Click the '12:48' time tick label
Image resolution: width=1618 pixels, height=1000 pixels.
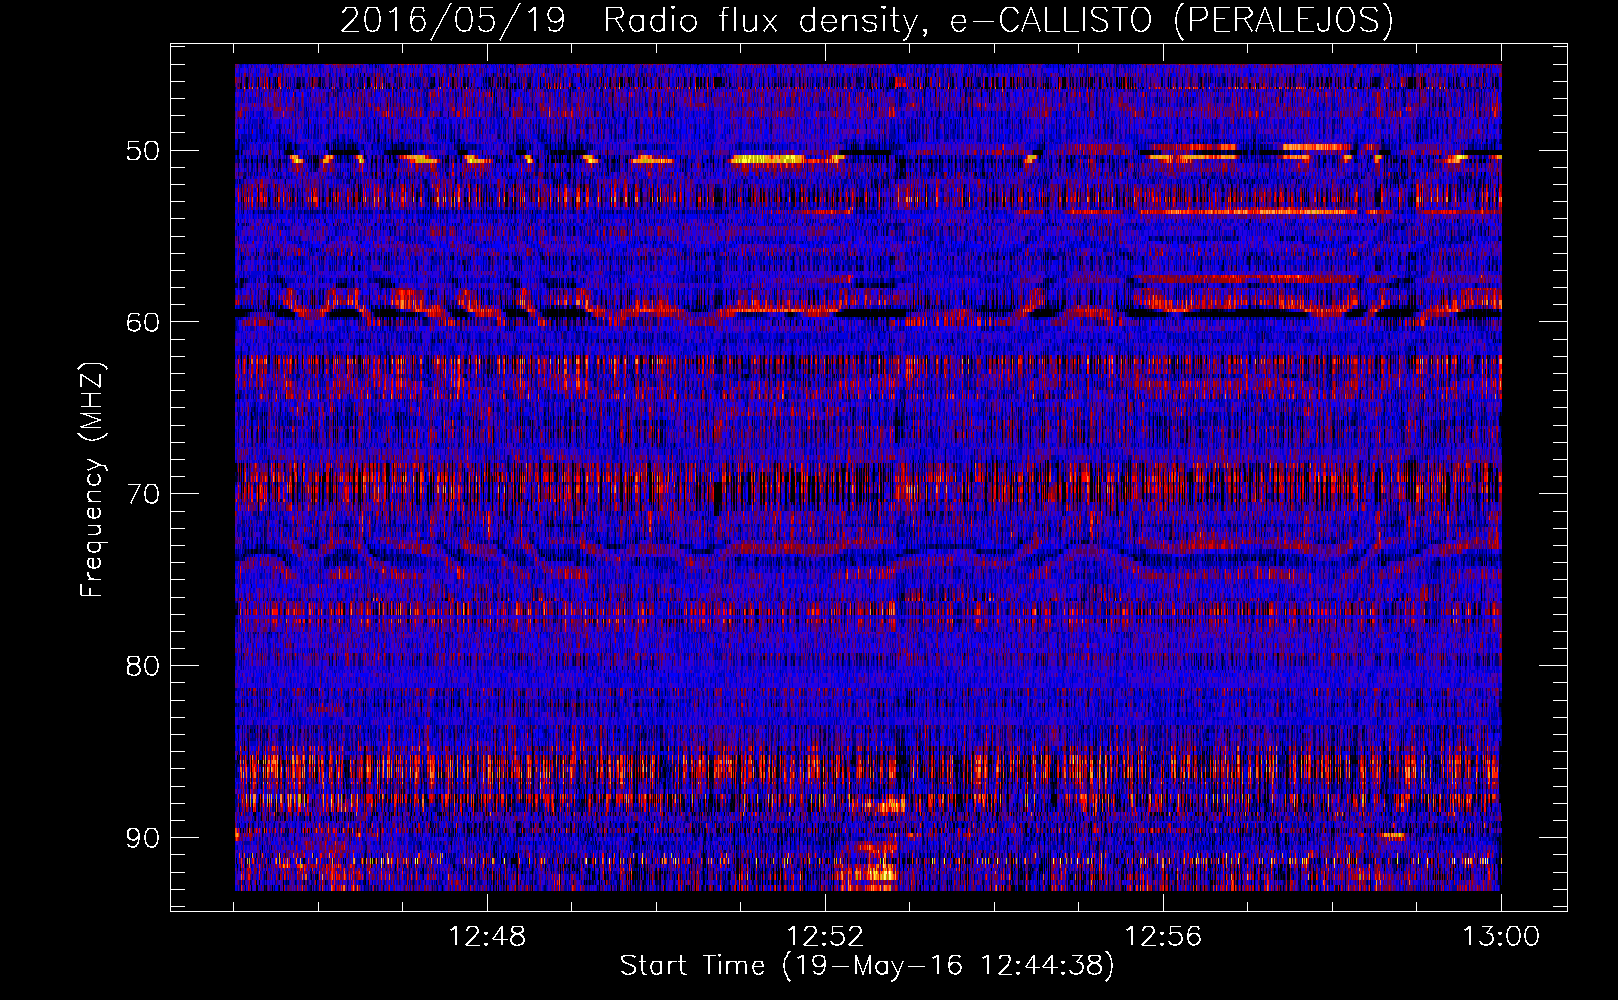(x=487, y=937)
